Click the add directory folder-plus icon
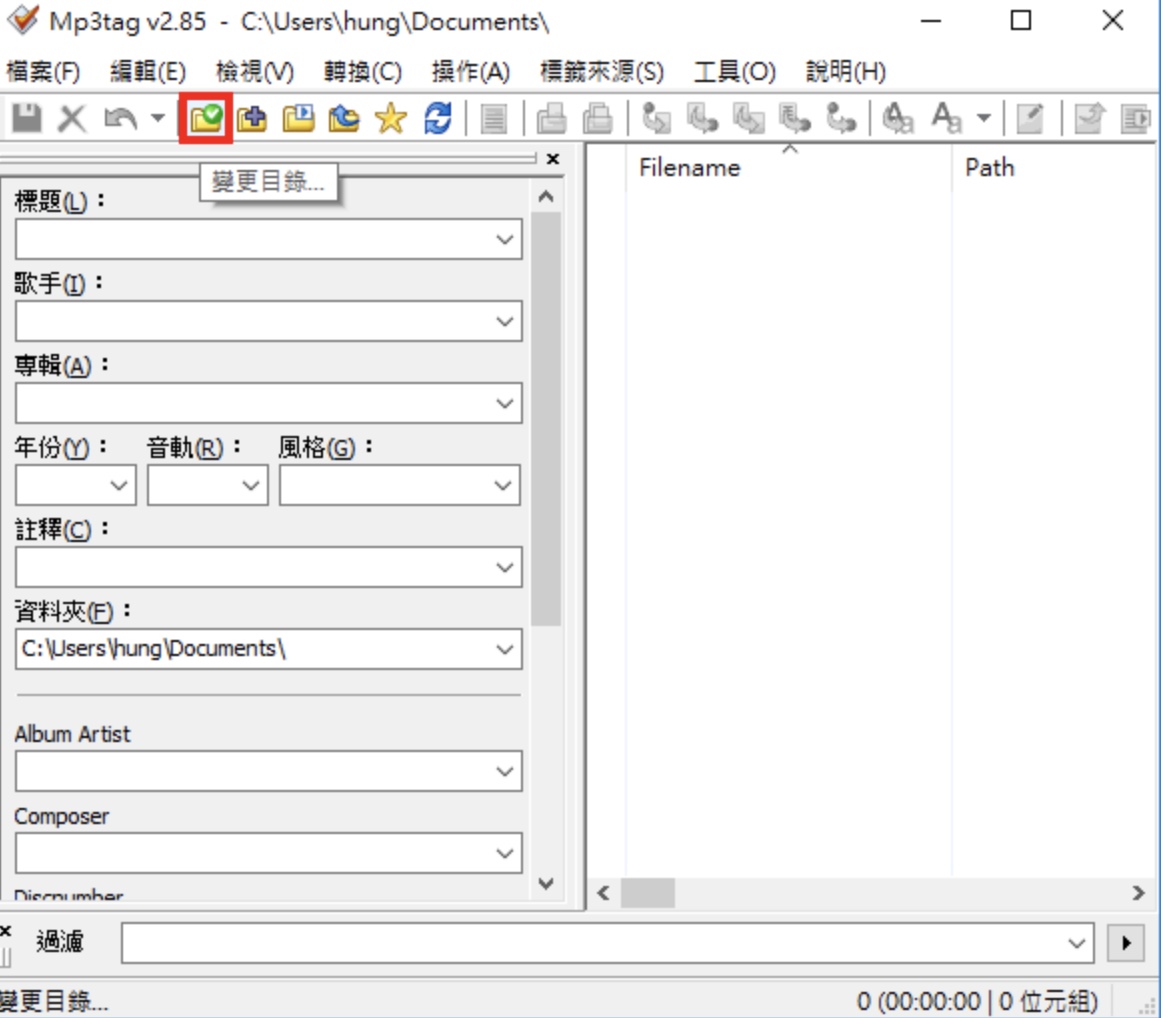This screenshot has width=1168, height=1018. (253, 118)
